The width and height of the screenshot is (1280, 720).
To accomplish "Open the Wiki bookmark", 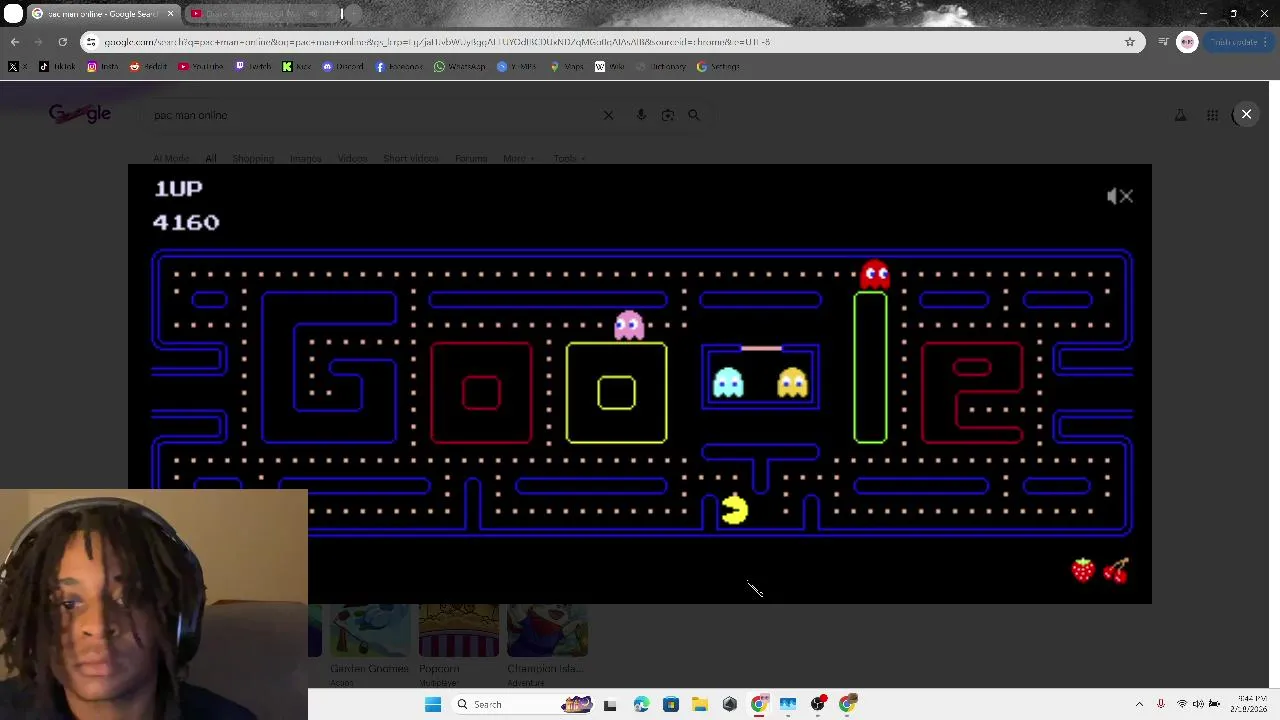I will point(609,67).
